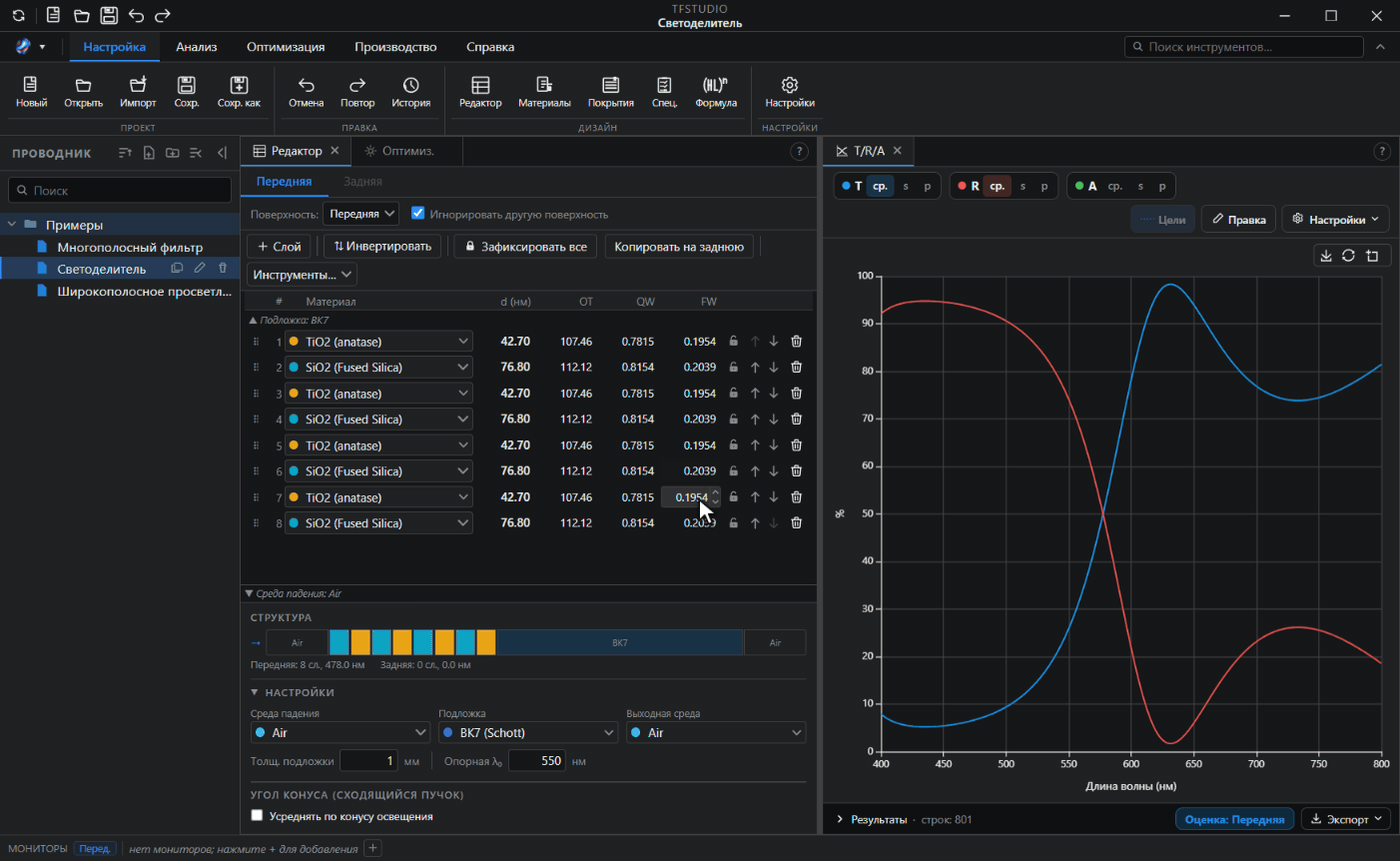Delete layer 3 with its trash icon
The image size is (1400, 861).
[x=796, y=393]
